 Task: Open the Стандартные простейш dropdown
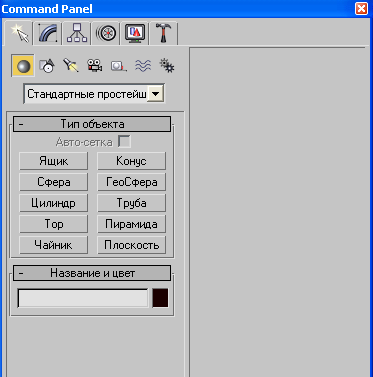click(94, 94)
